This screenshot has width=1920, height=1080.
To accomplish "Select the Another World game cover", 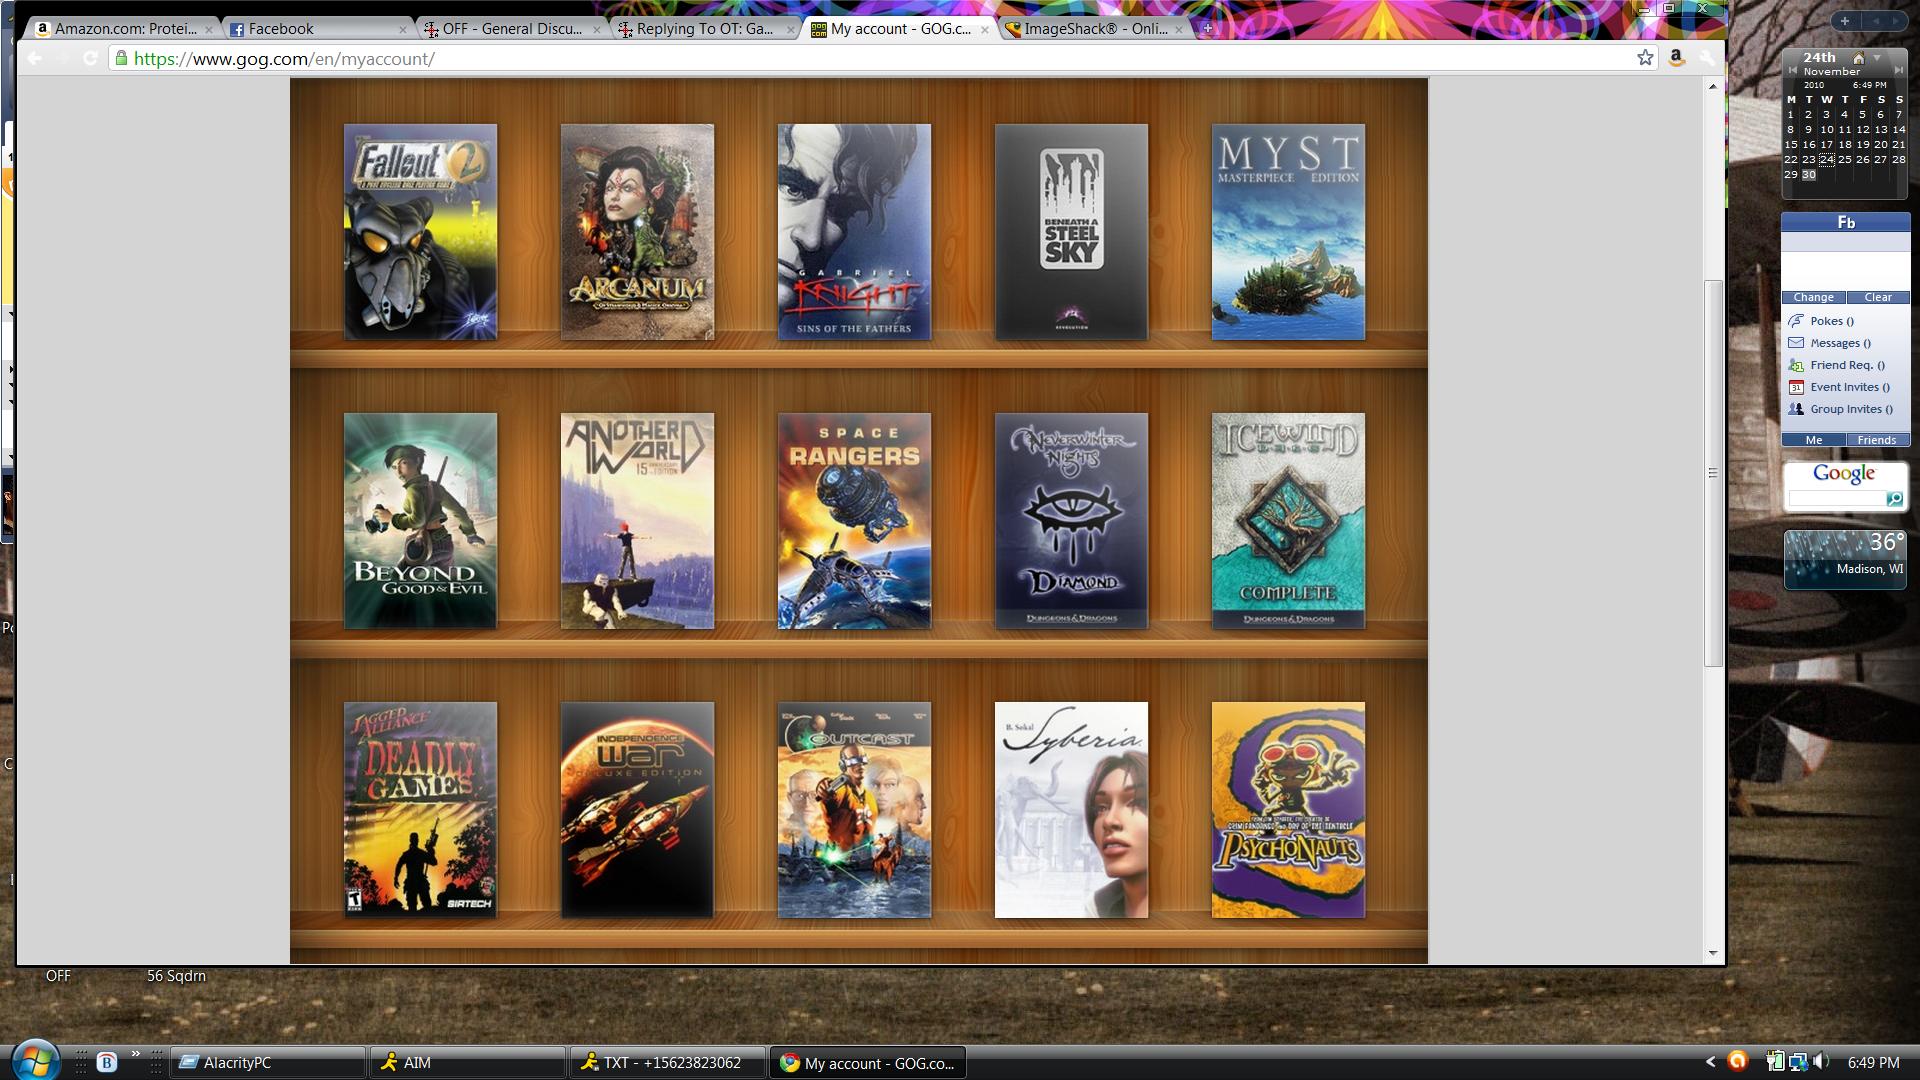I will (637, 521).
